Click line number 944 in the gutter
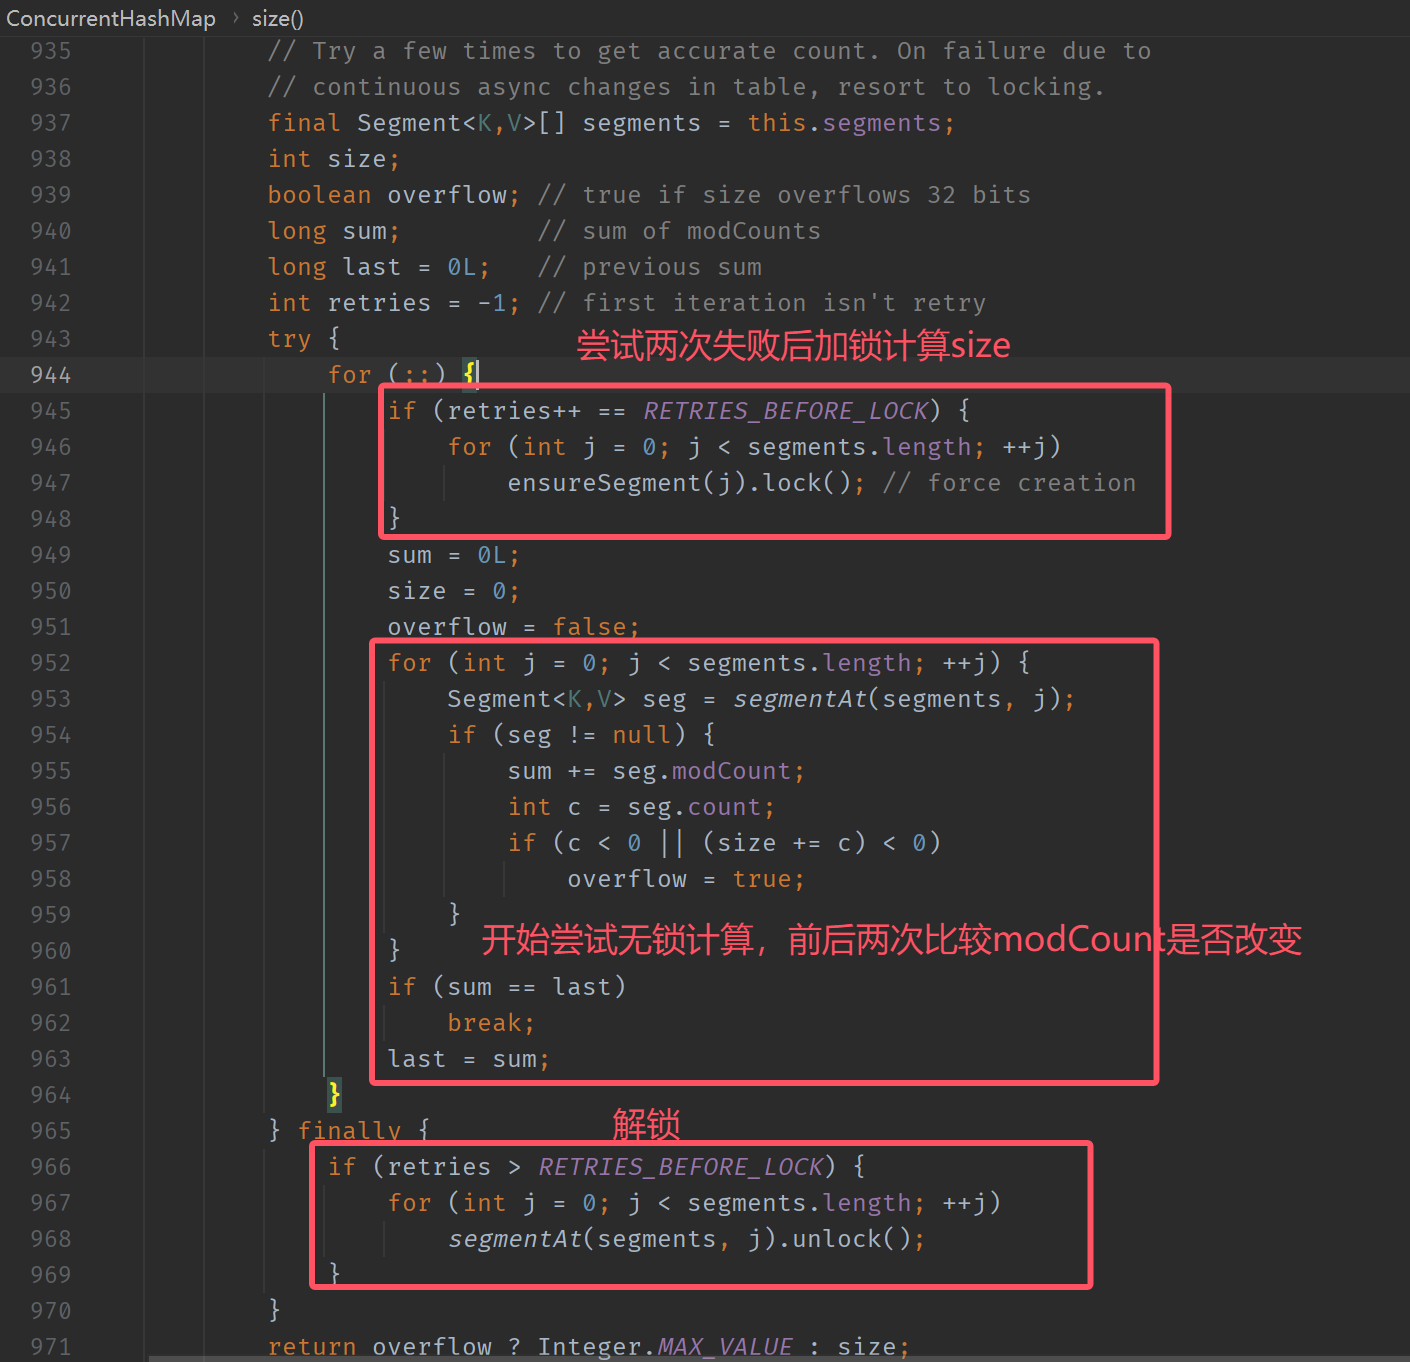The image size is (1410, 1362). point(51,375)
